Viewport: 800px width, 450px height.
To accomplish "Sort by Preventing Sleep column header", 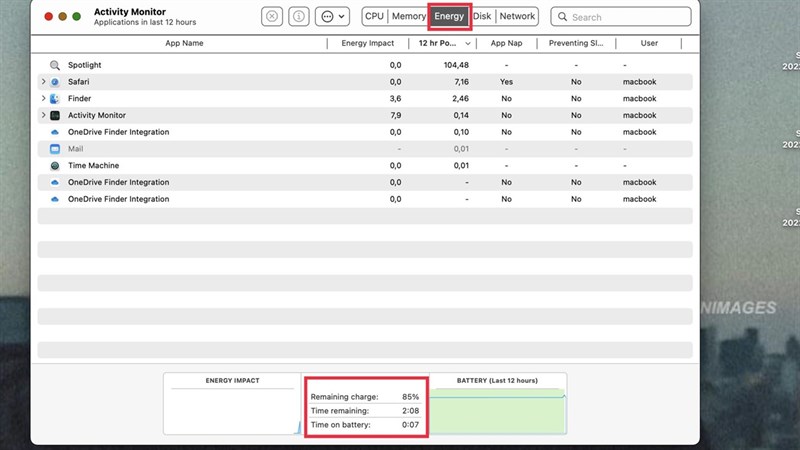I will tap(576, 43).
